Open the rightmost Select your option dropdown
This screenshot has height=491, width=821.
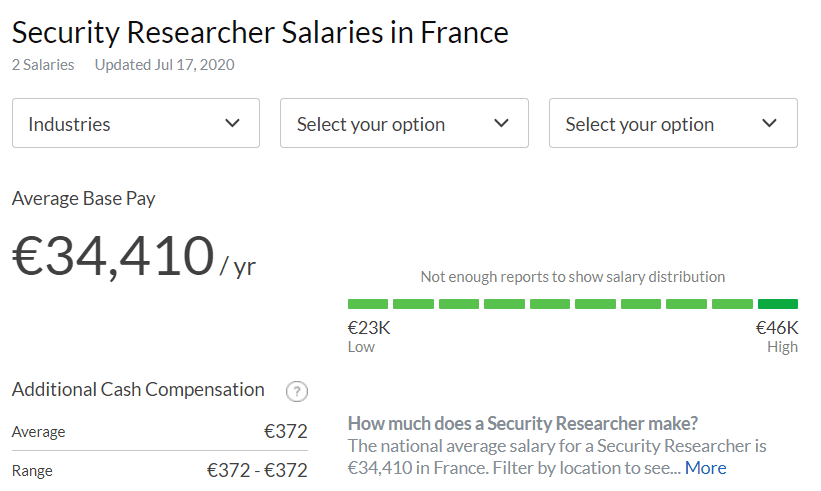[x=673, y=123]
